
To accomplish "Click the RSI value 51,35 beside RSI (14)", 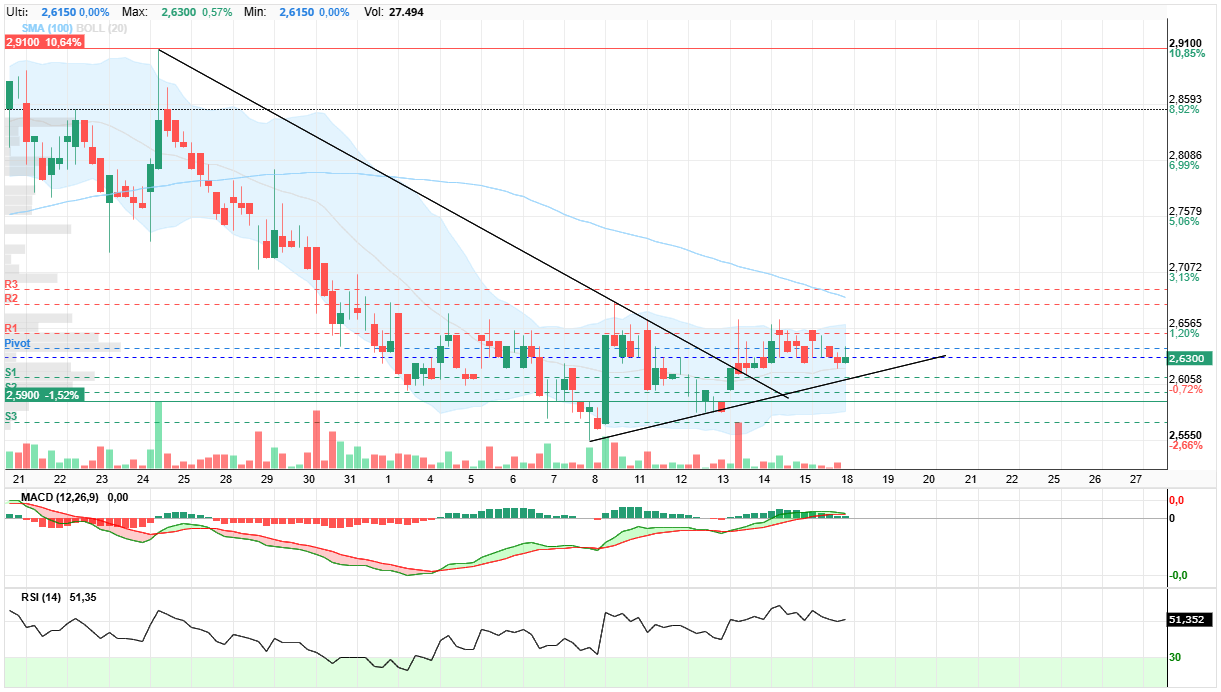I will (84, 597).
